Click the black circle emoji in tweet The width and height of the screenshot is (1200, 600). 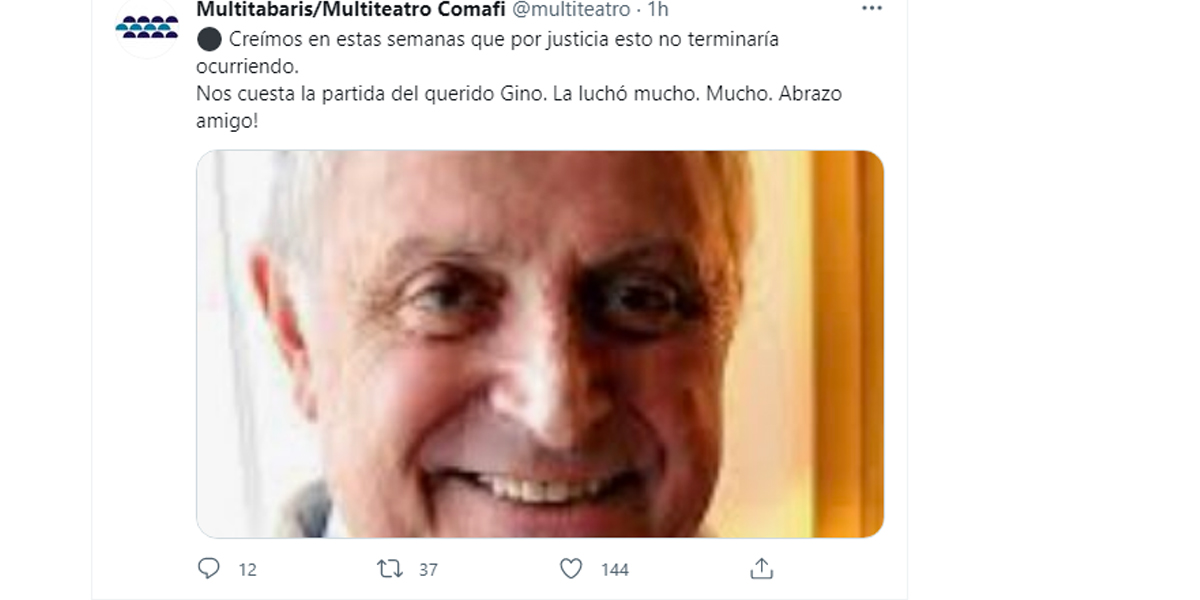(209, 39)
